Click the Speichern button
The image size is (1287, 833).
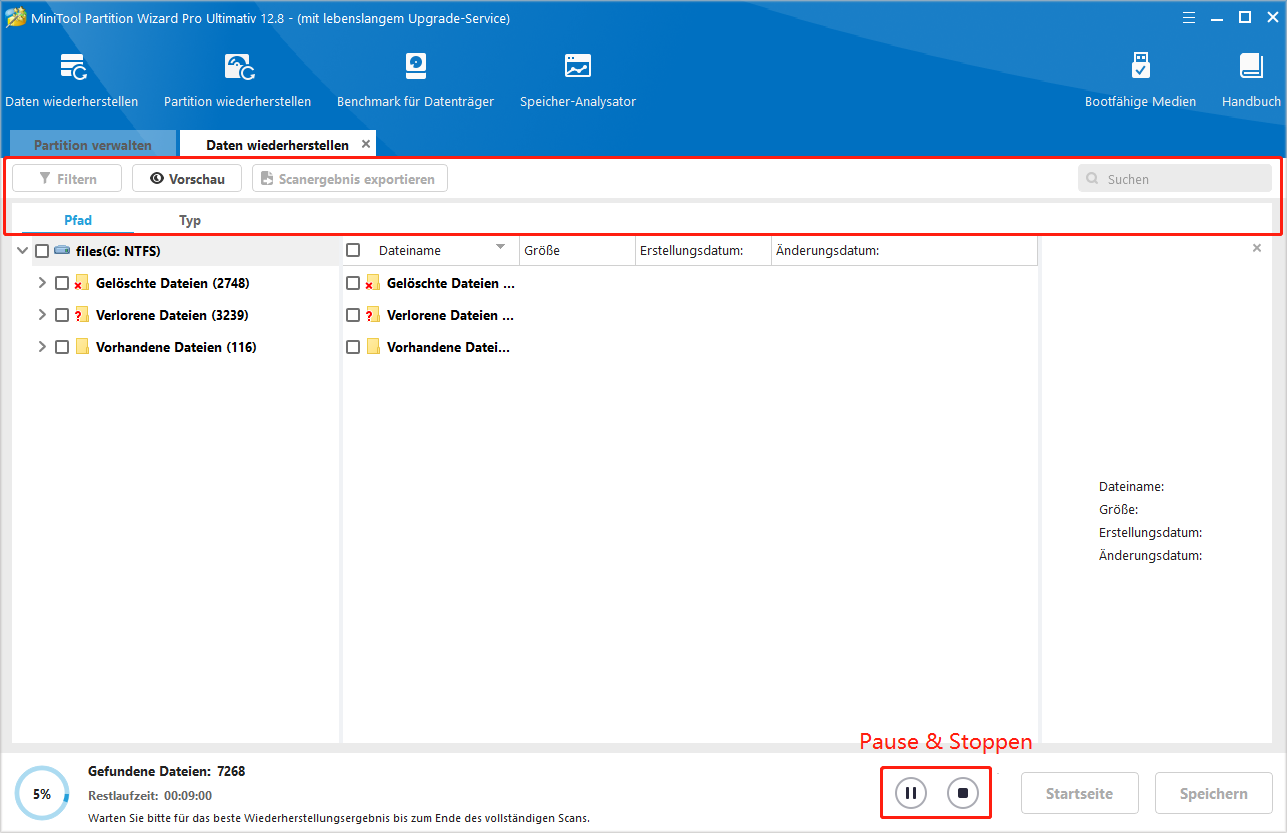coord(1214,793)
